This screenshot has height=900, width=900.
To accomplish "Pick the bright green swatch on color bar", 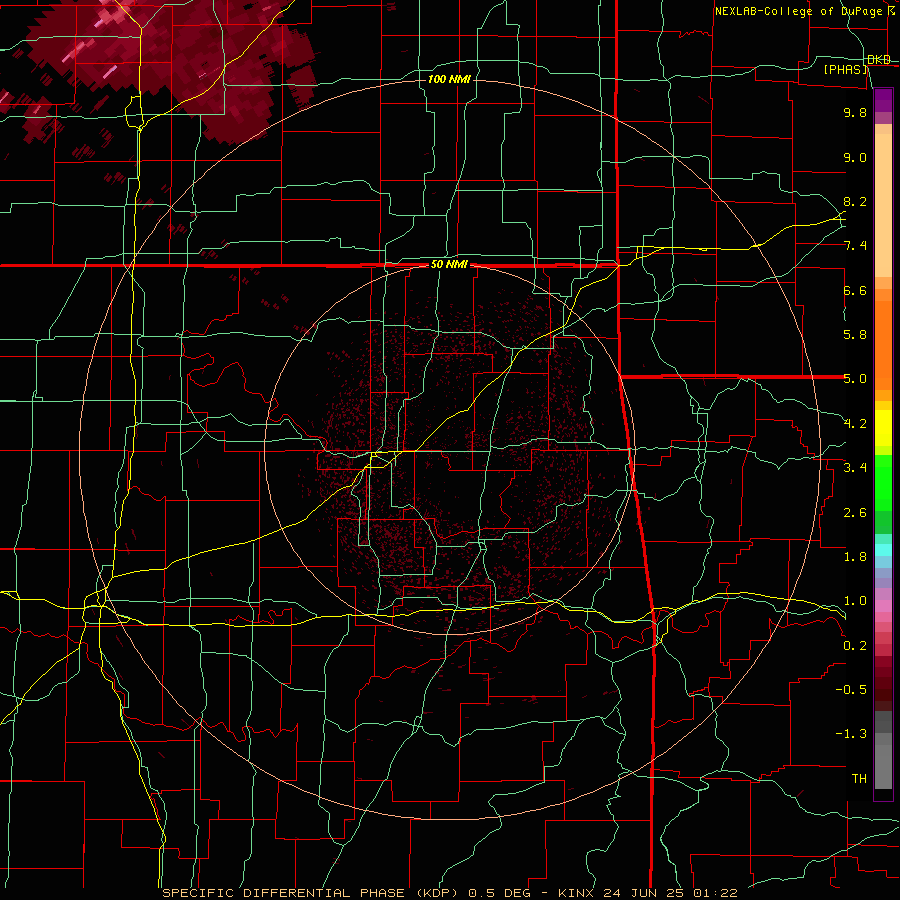I will point(883,482).
